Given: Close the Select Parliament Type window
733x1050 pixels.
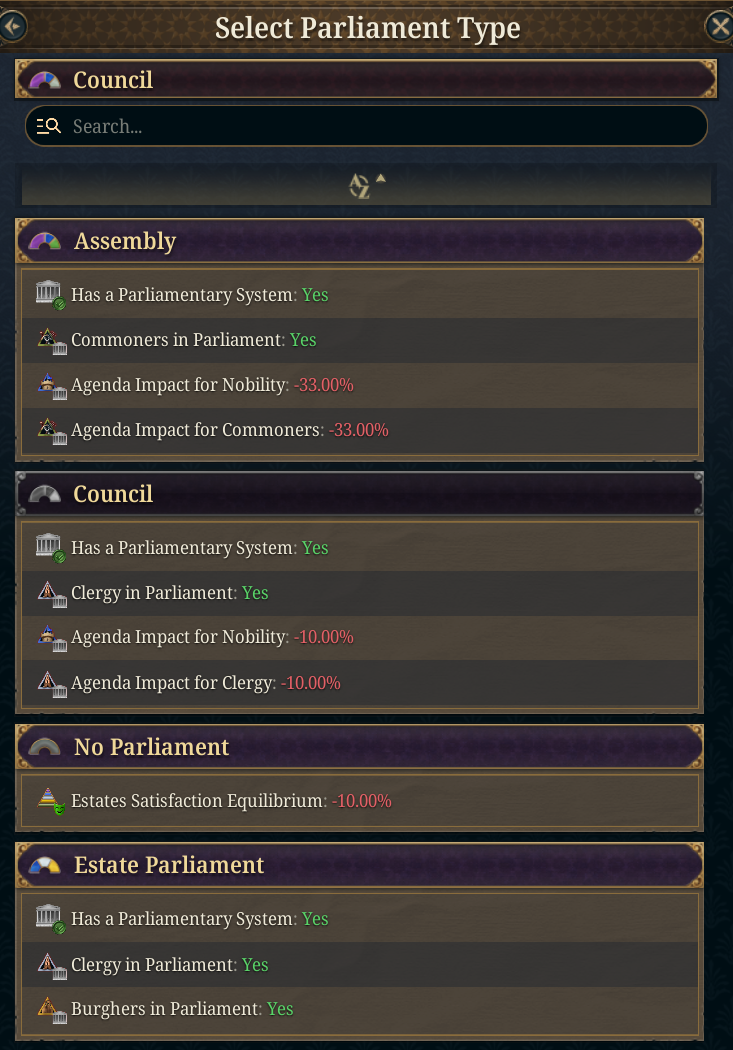Looking at the screenshot, I should click(x=720, y=27).
